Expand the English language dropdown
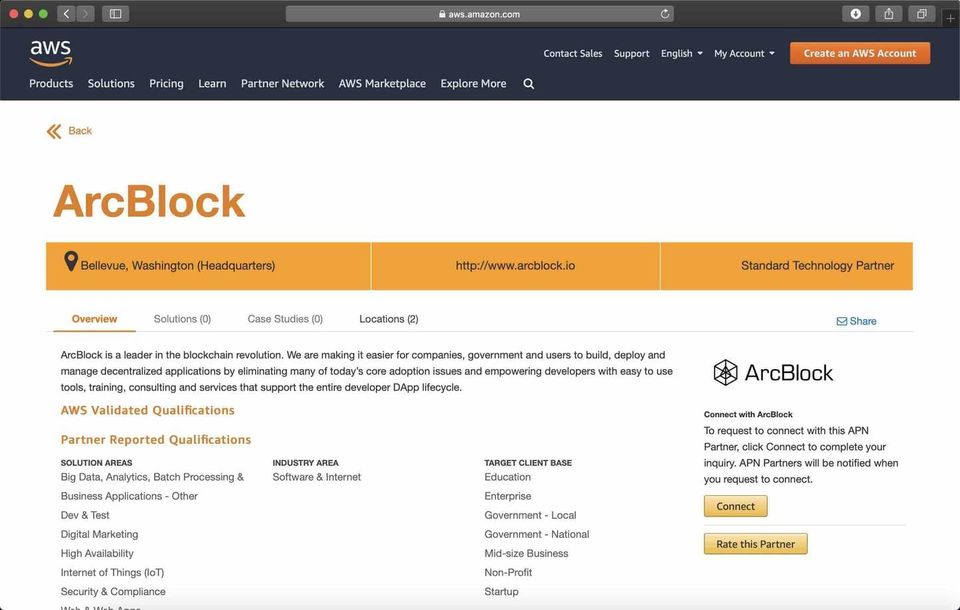Screen dimensions: 960x610 (x=681, y=54)
